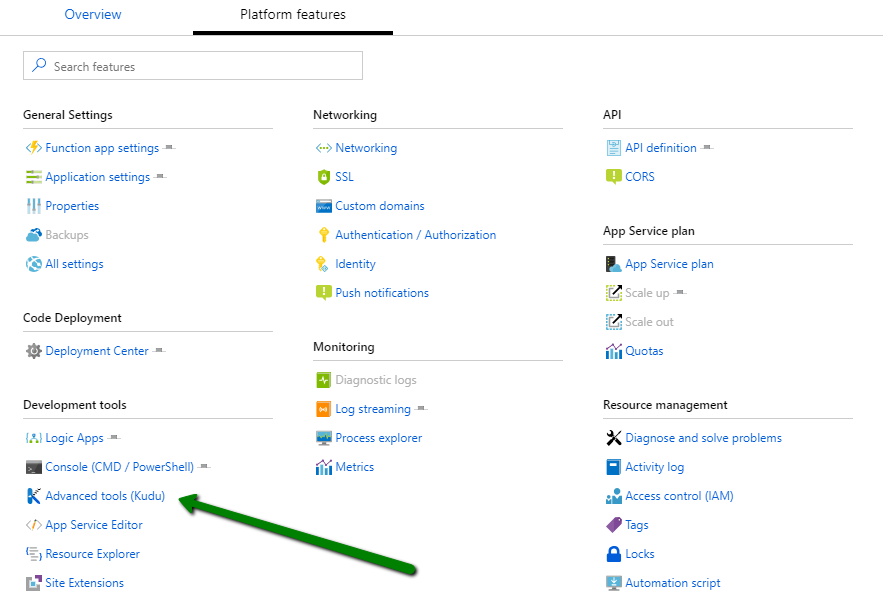
Task: Click the Locks padlock icon
Action: coord(614,554)
